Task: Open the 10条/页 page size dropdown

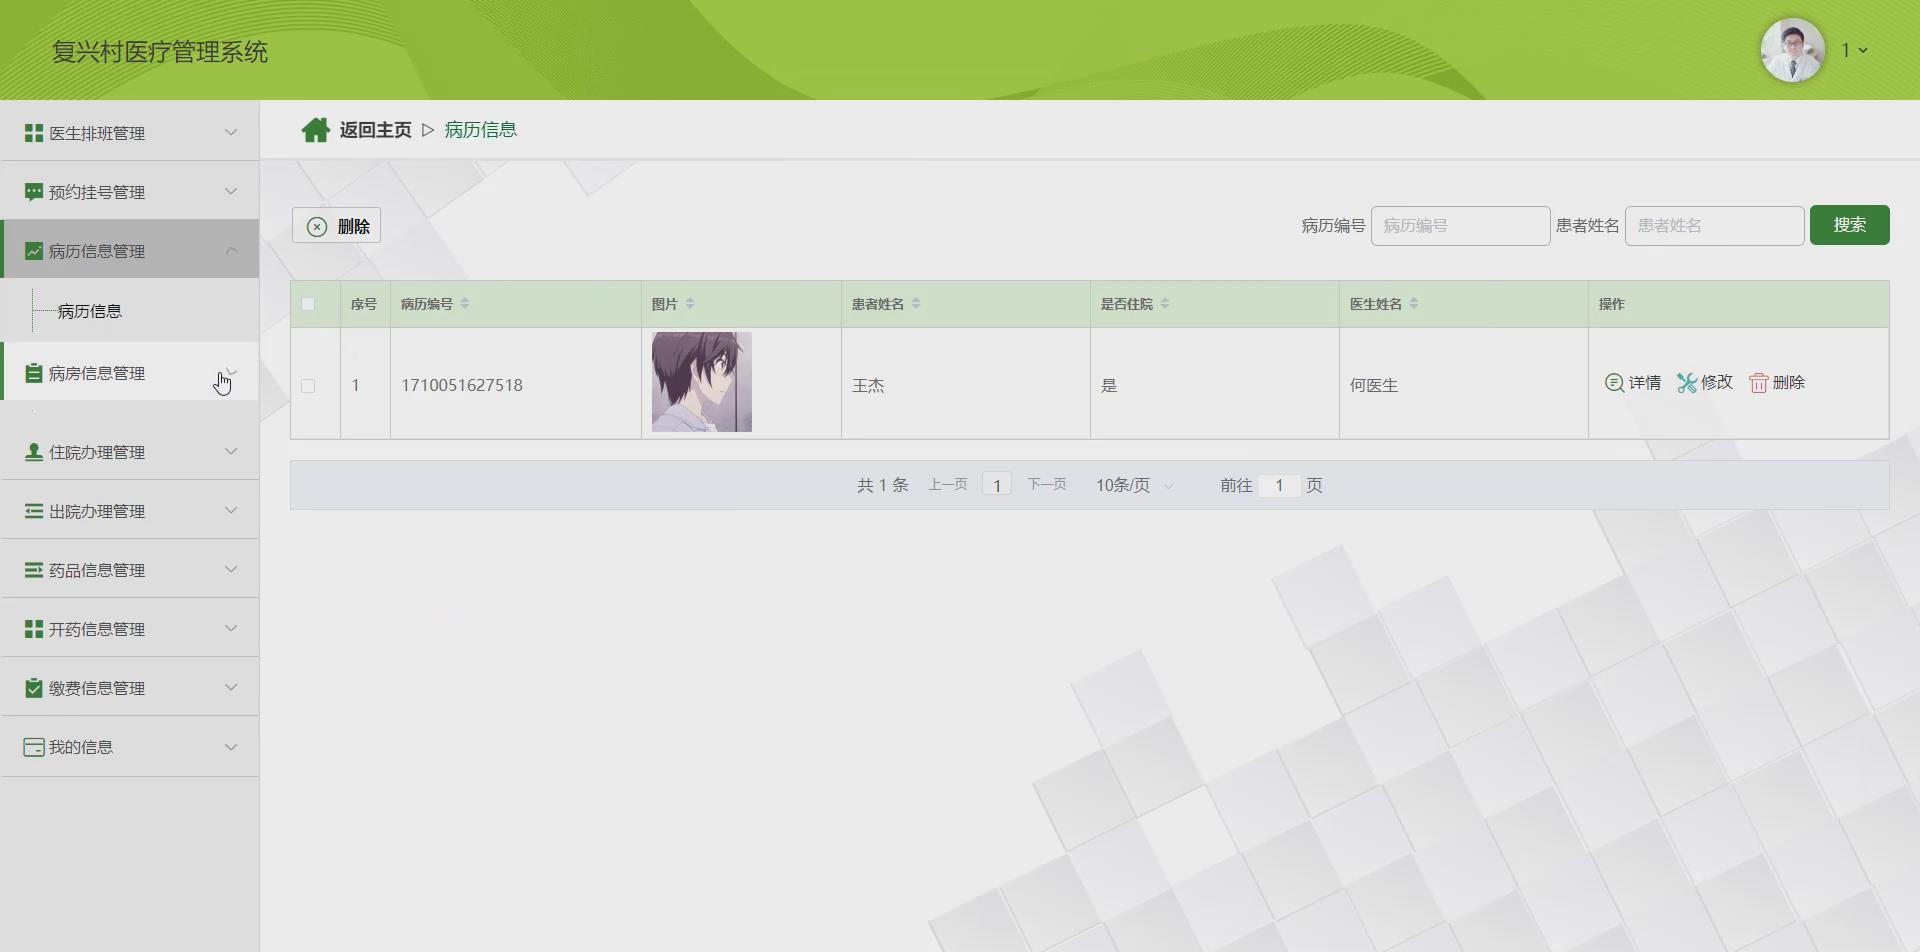Action: point(1134,485)
